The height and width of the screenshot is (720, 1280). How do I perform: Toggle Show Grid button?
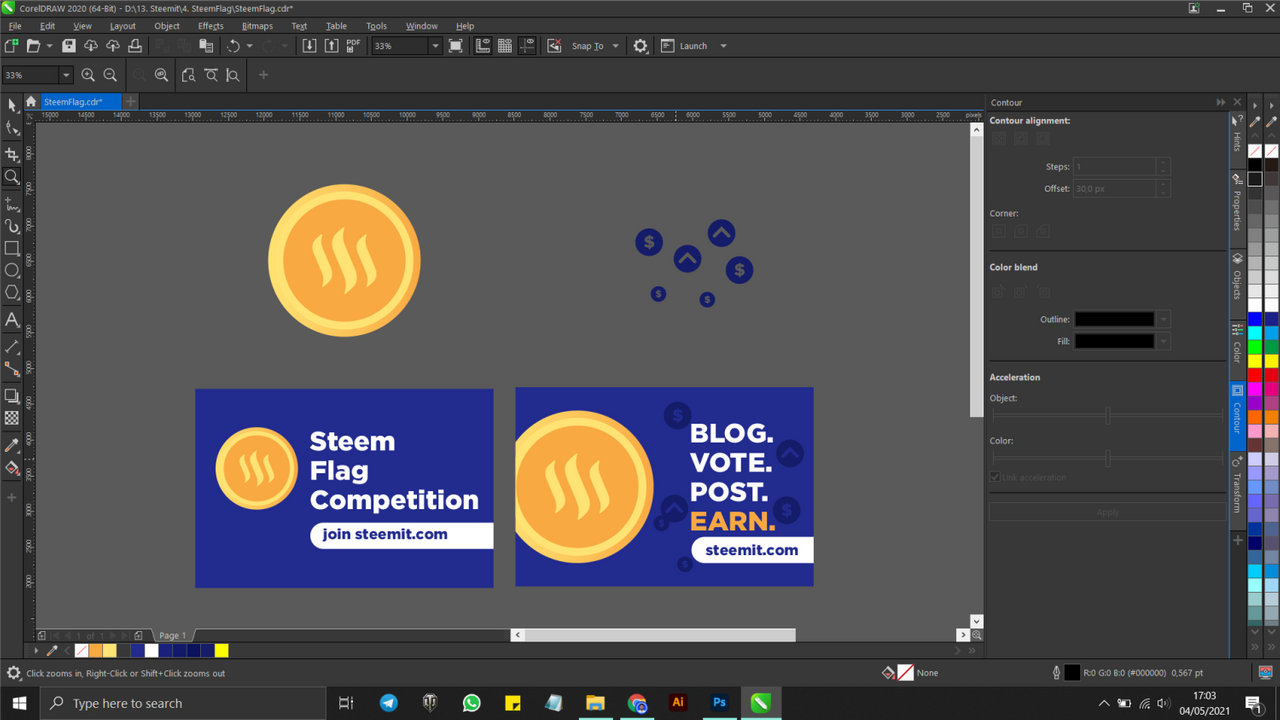coord(505,46)
